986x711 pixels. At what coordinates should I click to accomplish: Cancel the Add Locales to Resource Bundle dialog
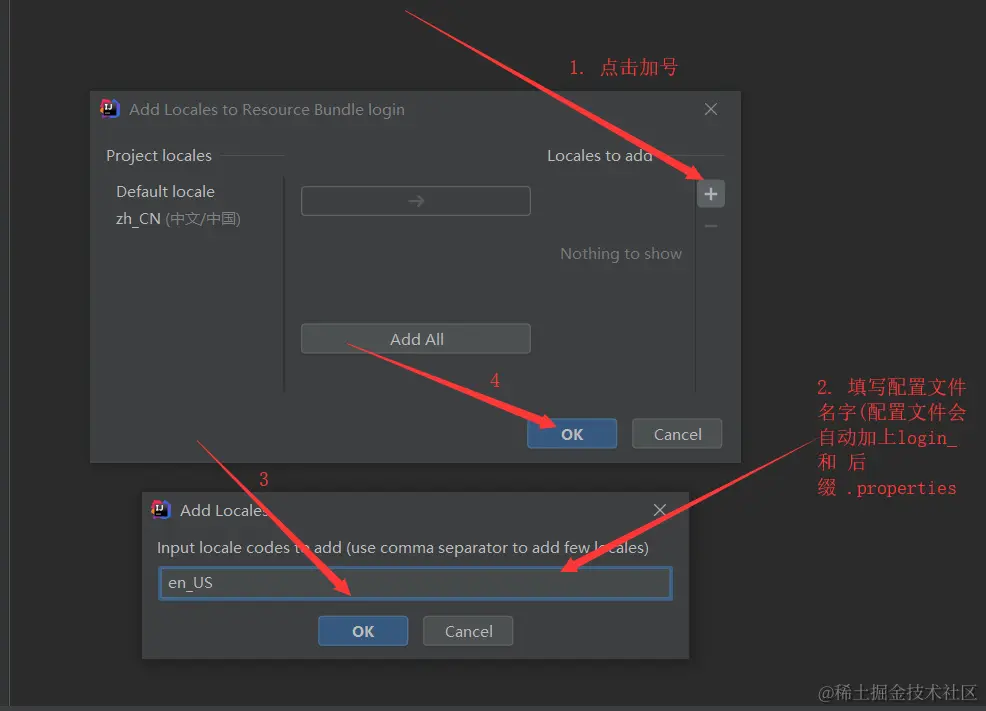pos(677,434)
